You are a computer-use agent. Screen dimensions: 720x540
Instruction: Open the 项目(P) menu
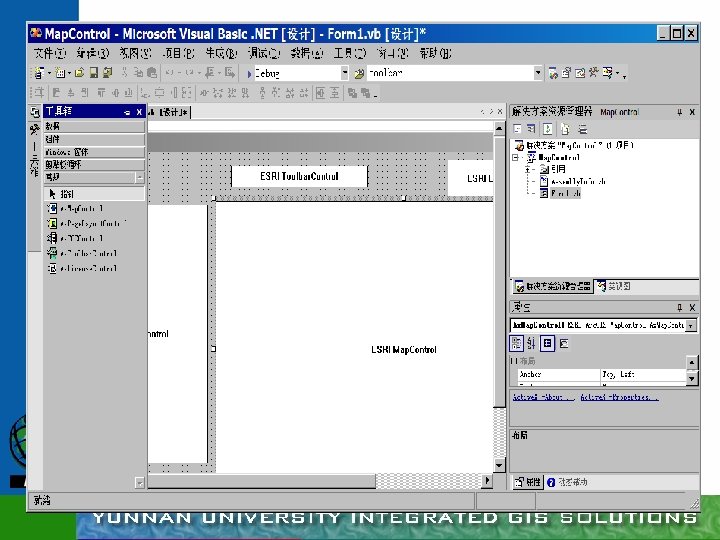[x=178, y=54]
